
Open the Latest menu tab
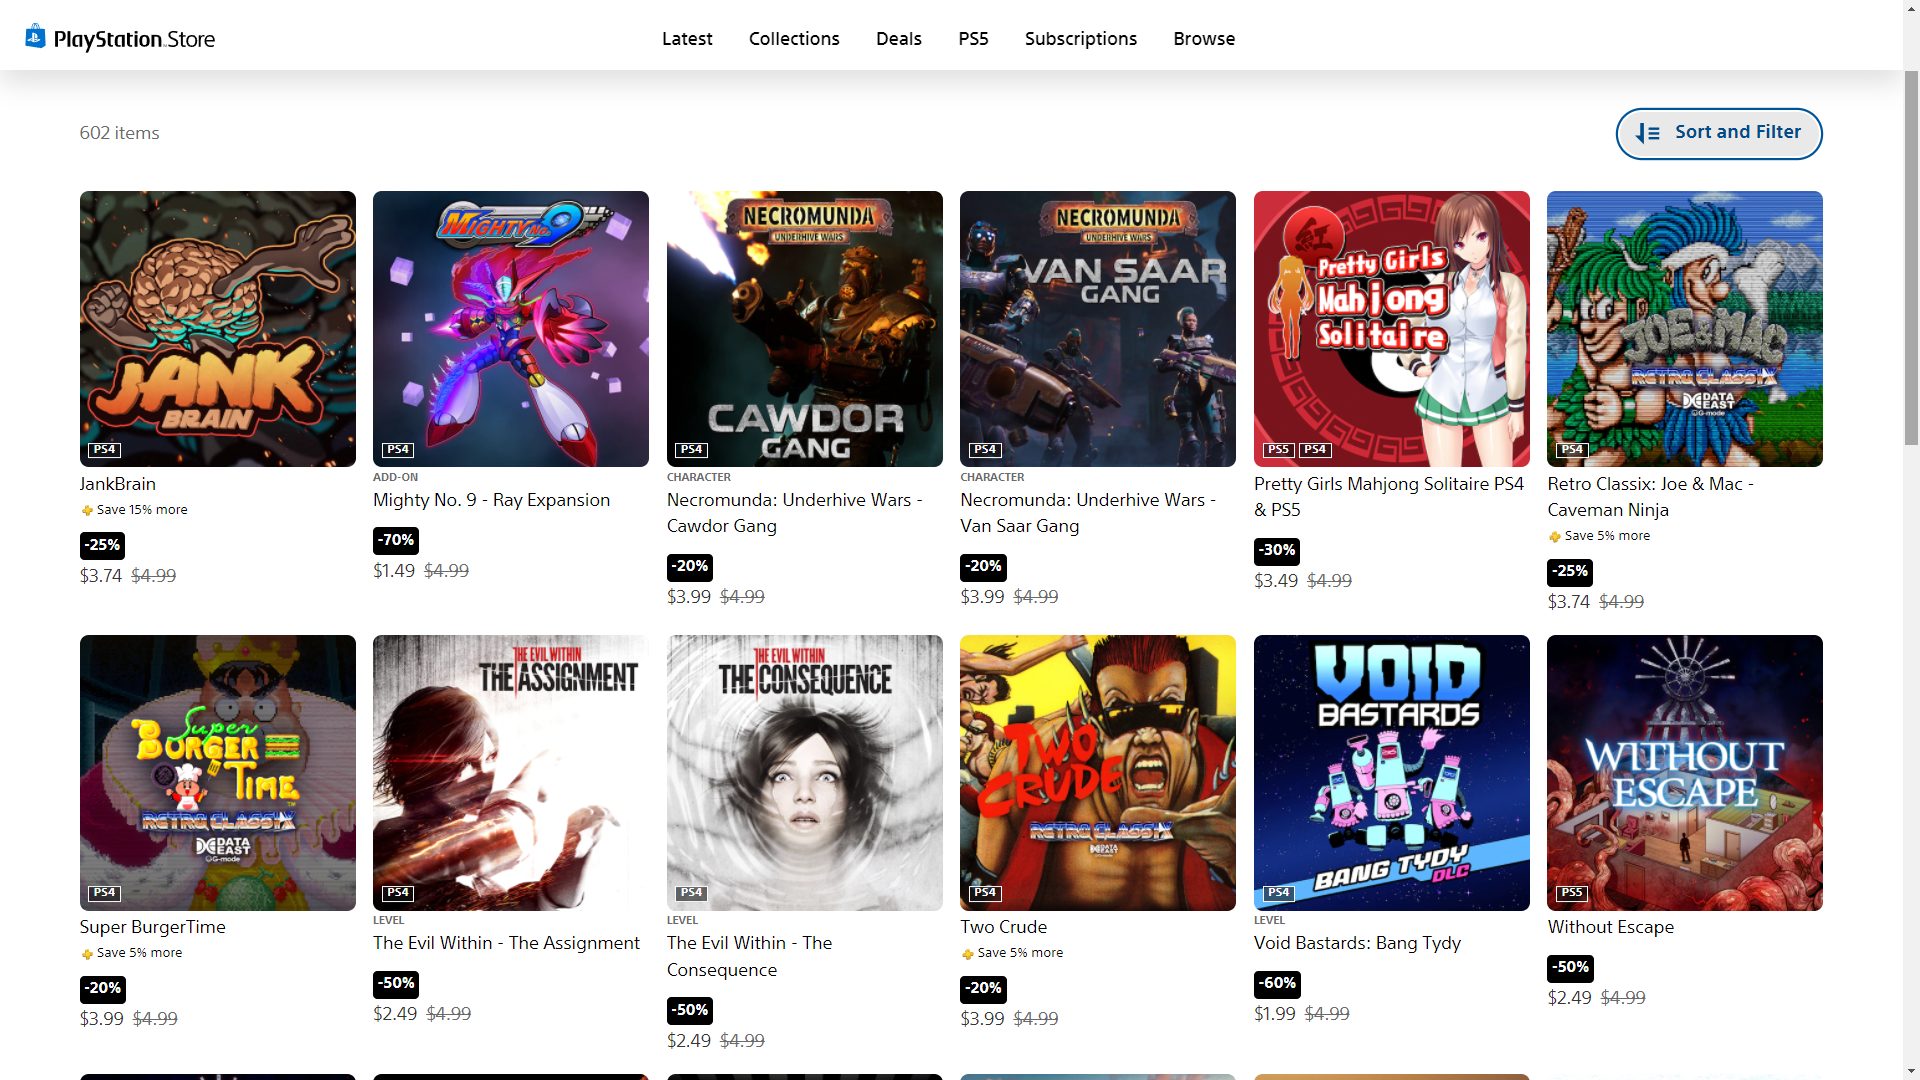click(x=687, y=39)
